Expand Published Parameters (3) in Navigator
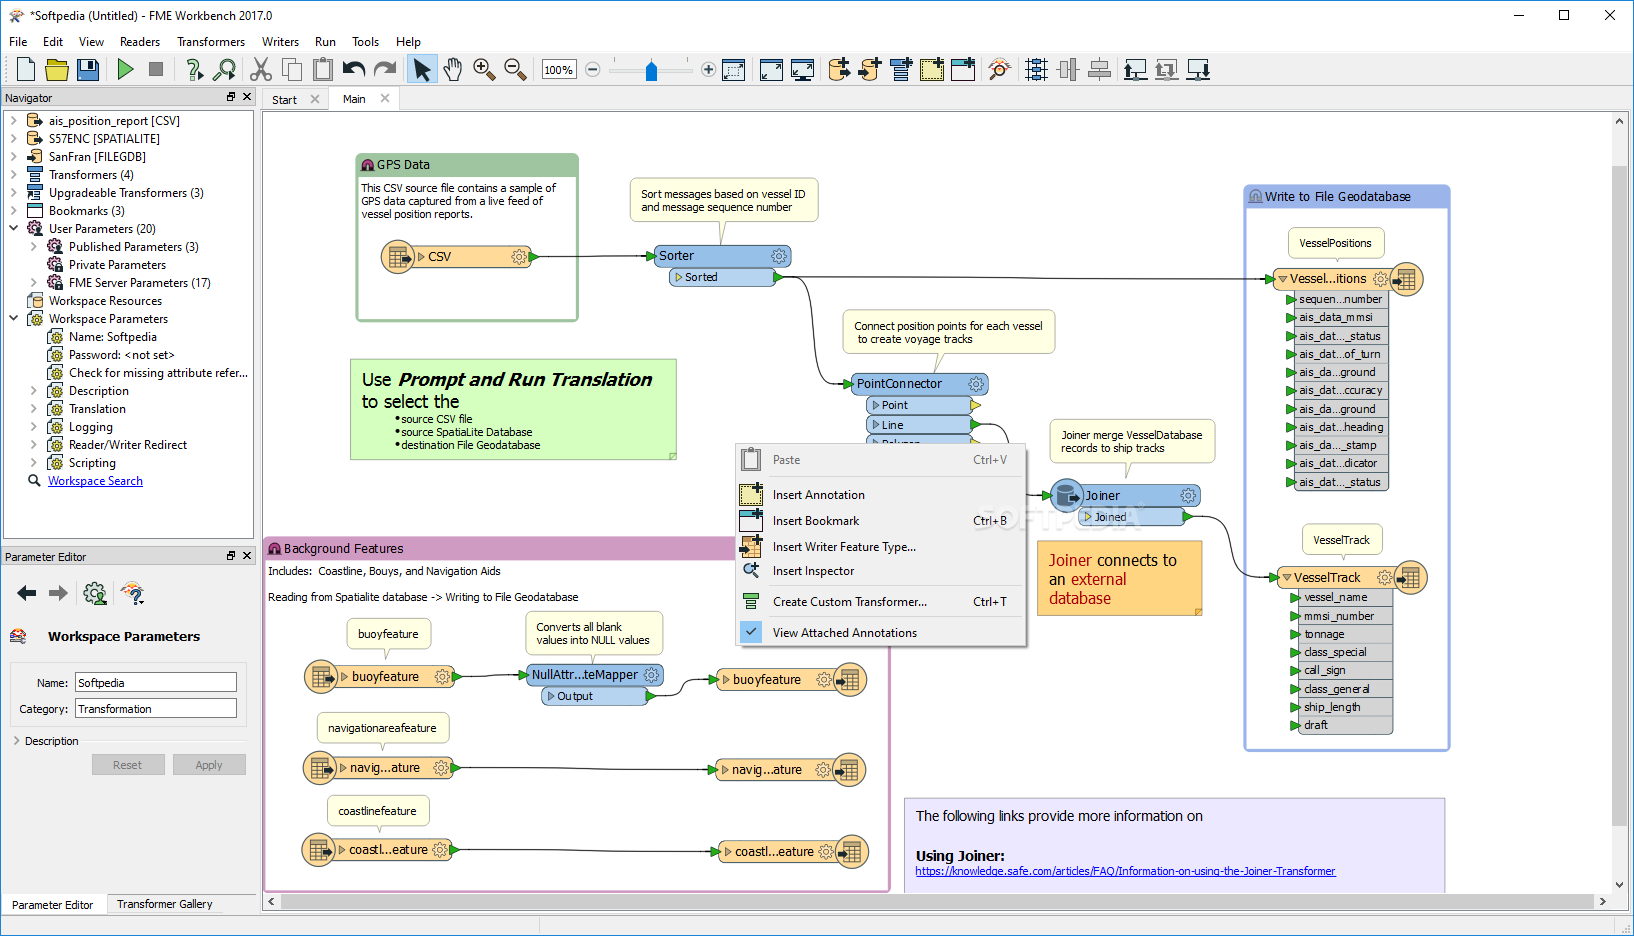 click(33, 247)
